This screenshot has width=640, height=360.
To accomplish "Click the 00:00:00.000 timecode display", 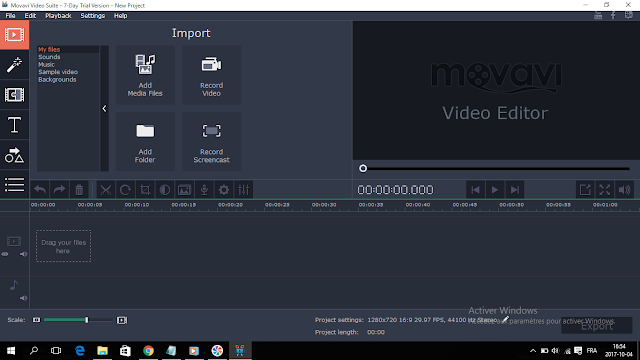I will point(395,190).
